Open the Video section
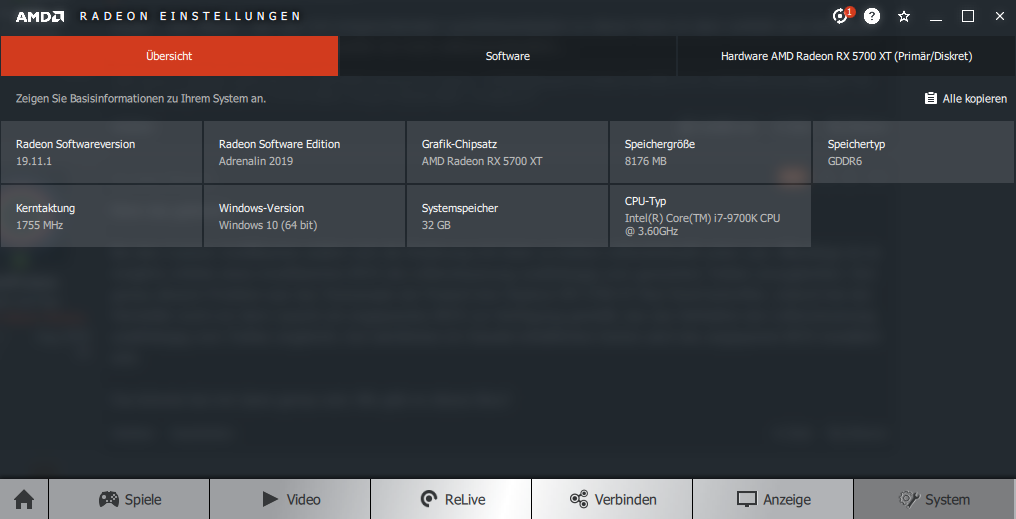Viewport: 1016px width, 519px height. (x=290, y=500)
